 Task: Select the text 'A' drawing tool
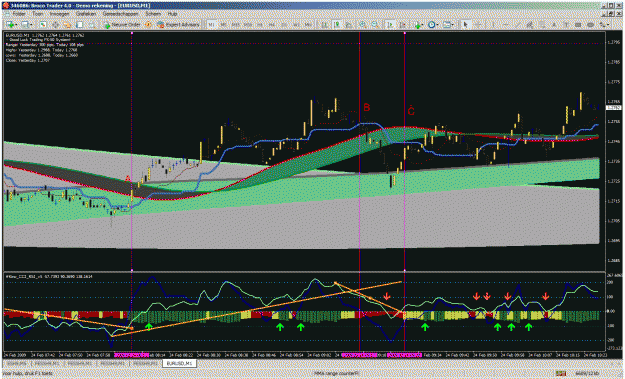554,25
